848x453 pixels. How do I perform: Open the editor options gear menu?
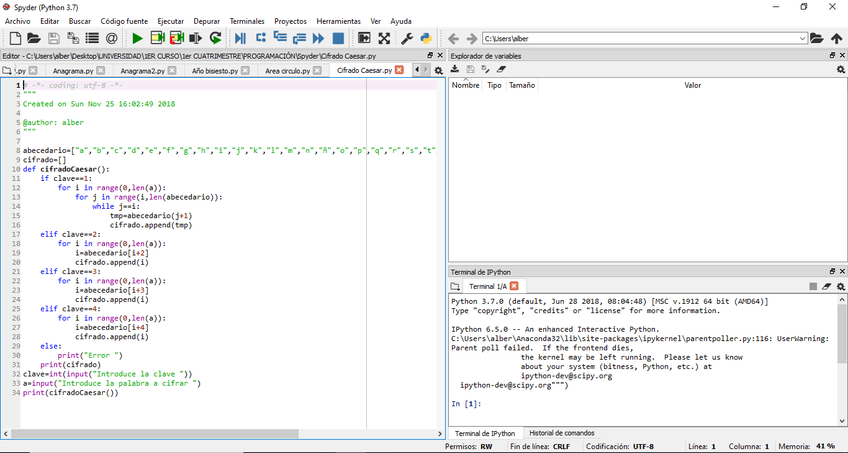(438, 71)
